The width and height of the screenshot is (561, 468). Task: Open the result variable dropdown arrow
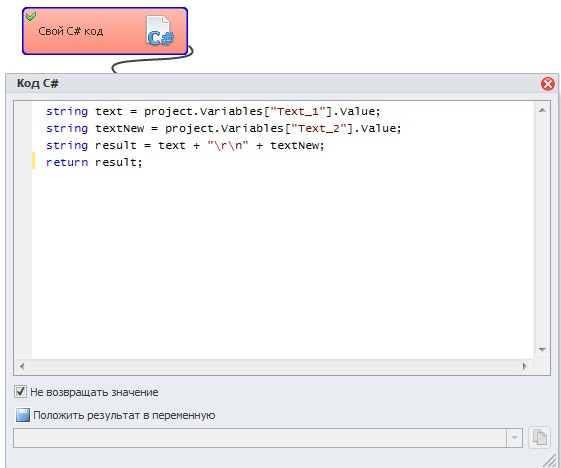click(514, 438)
